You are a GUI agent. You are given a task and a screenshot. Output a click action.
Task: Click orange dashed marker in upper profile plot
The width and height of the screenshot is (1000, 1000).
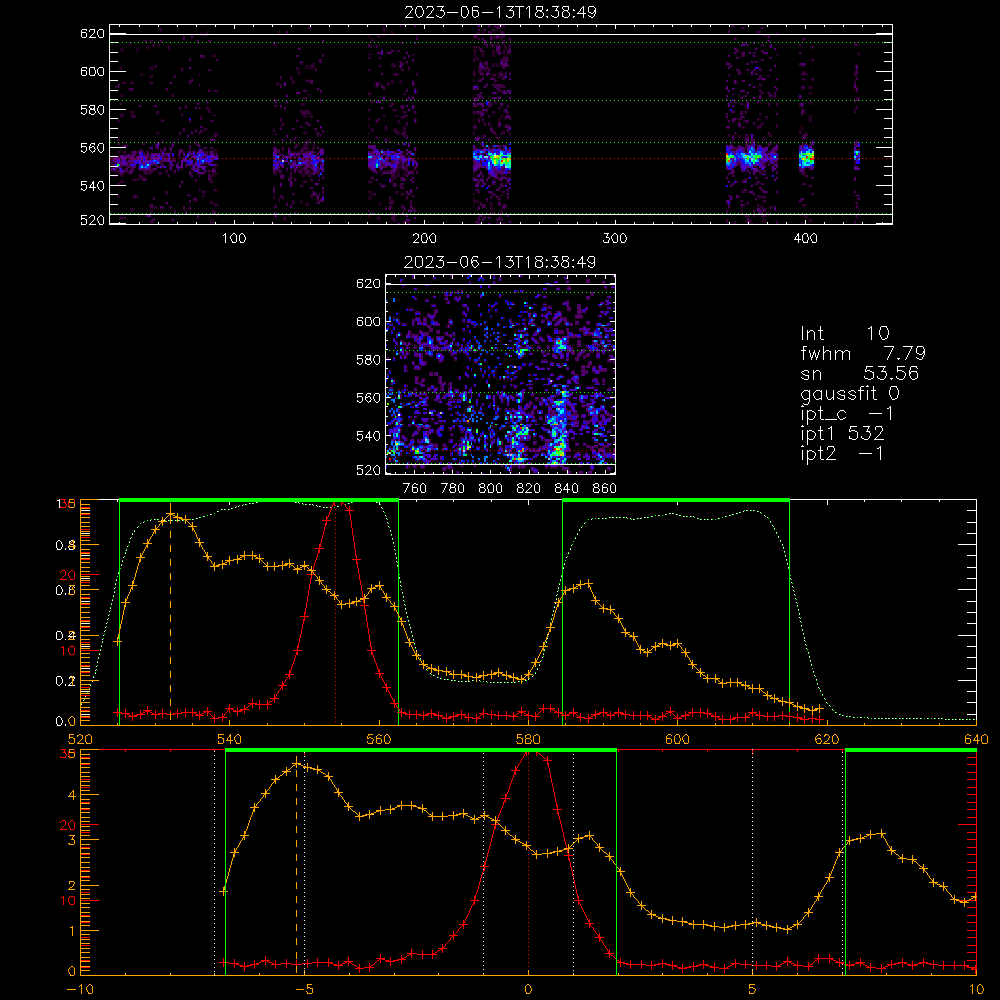click(x=170, y=614)
